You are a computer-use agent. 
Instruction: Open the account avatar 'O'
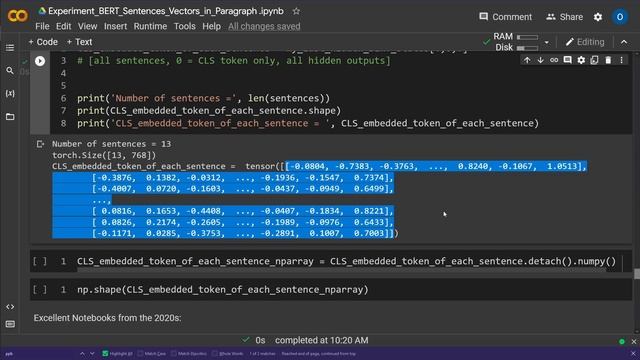(620, 17)
